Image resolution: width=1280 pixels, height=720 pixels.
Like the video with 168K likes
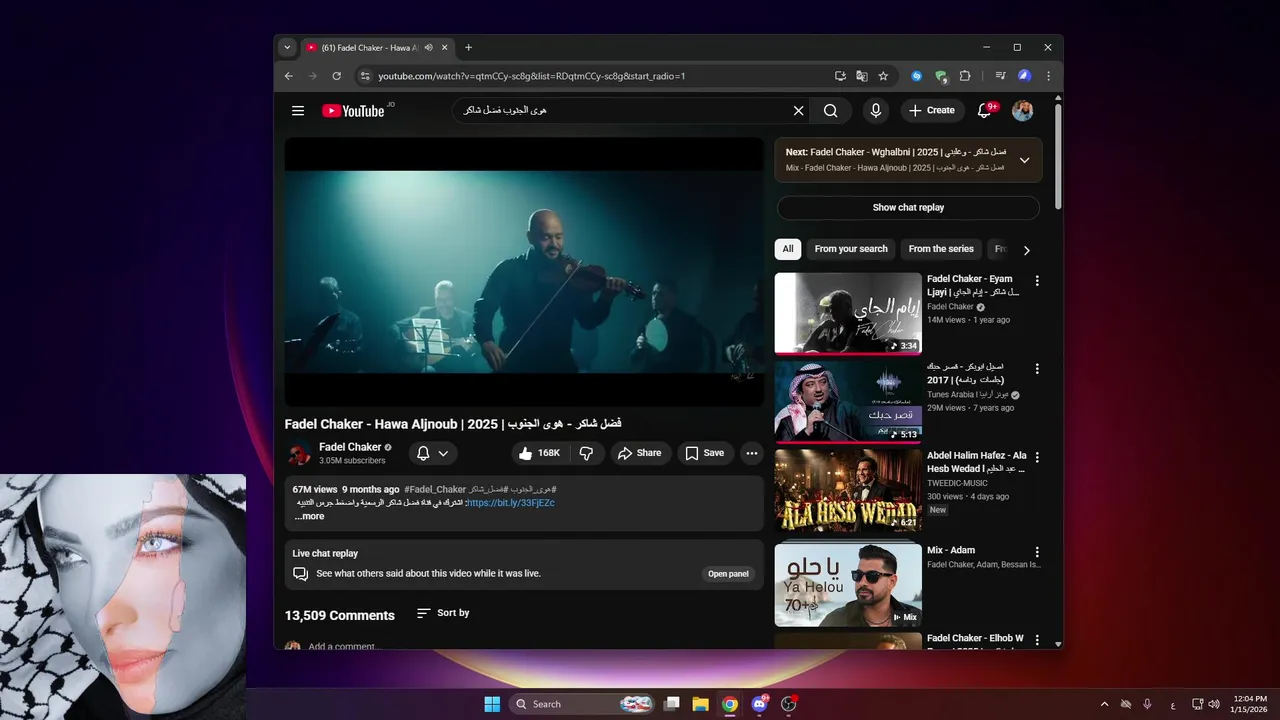(x=540, y=453)
